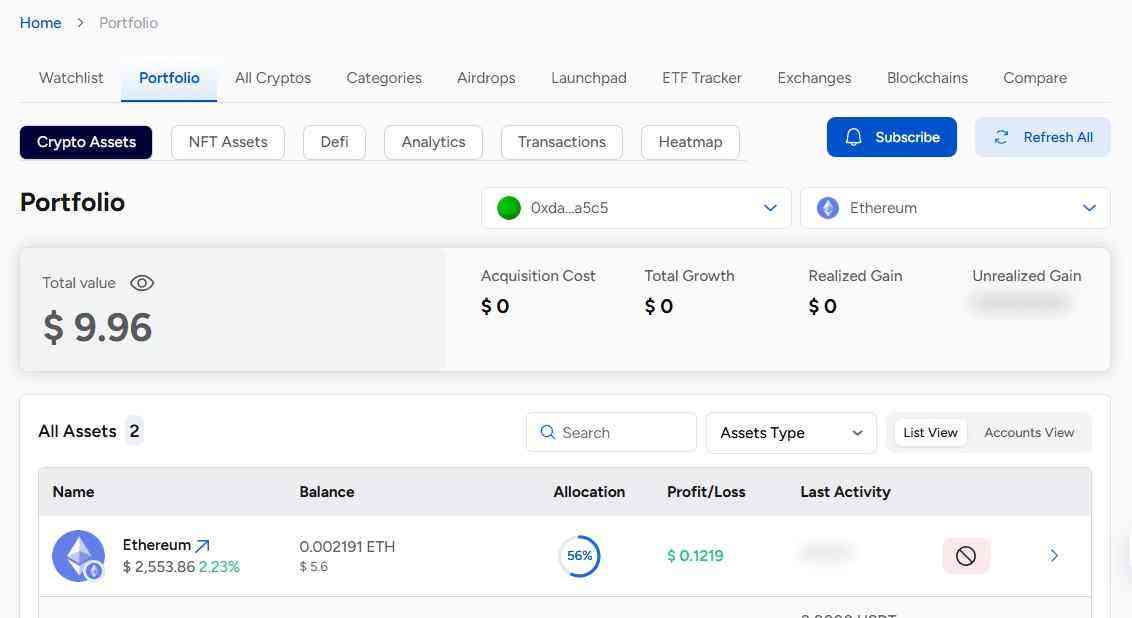Open the Categories tab
The width and height of the screenshot is (1132, 618).
click(384, 78)
